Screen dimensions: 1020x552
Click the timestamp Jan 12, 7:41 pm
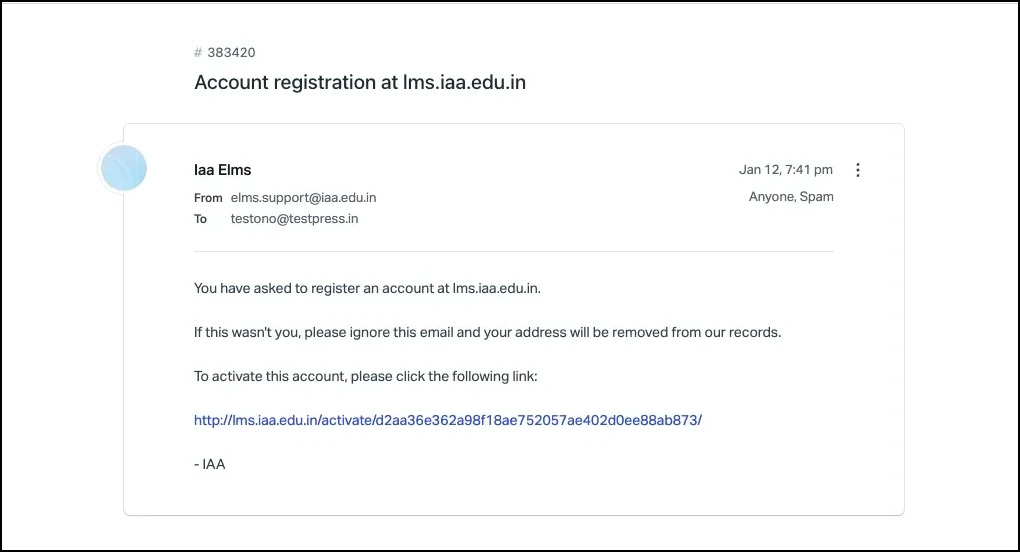785,170
